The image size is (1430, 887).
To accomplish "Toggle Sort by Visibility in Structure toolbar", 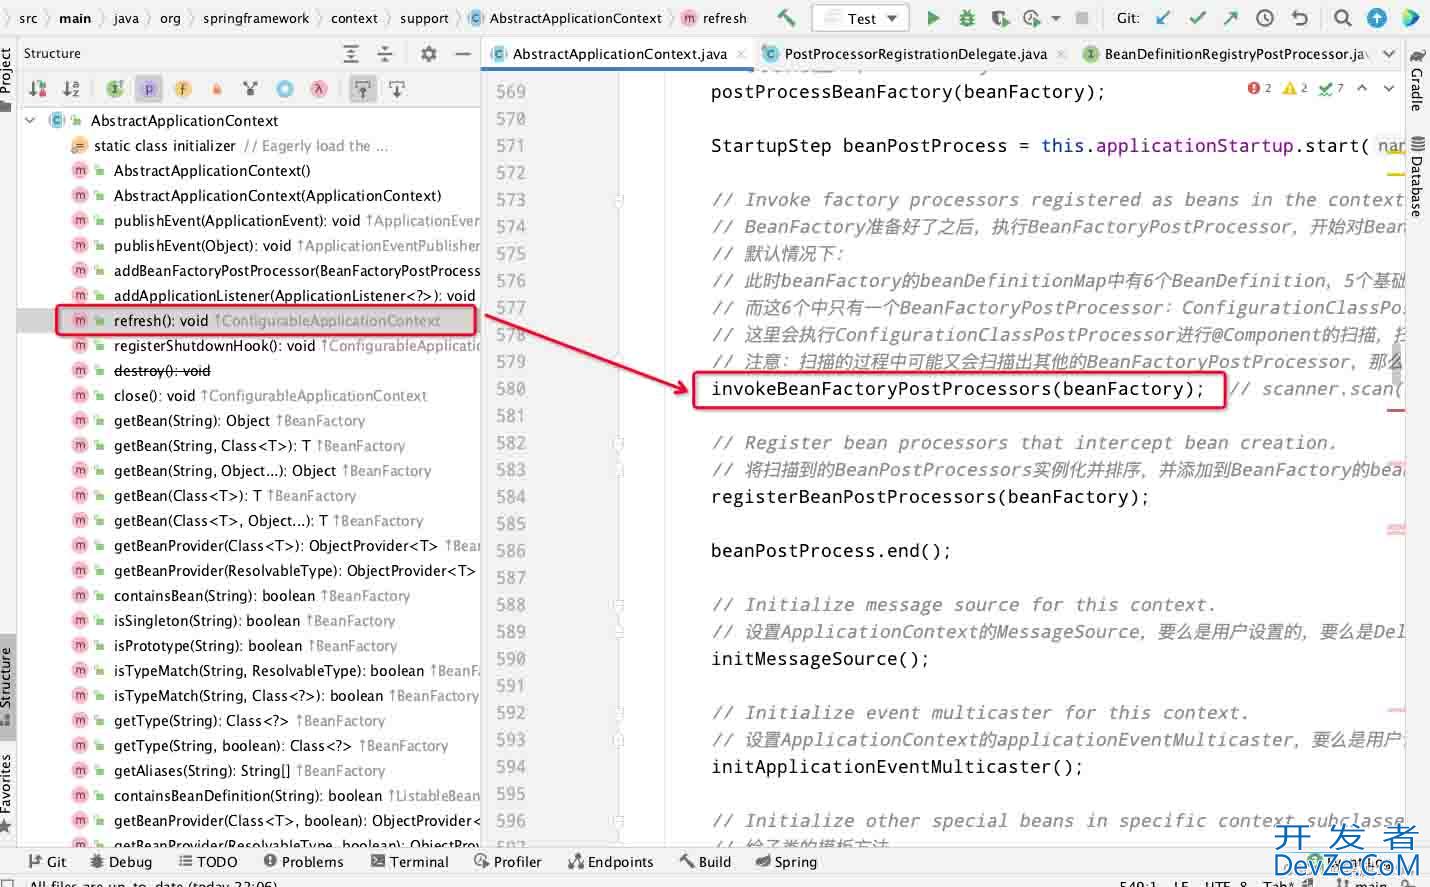I will [38, 89].
